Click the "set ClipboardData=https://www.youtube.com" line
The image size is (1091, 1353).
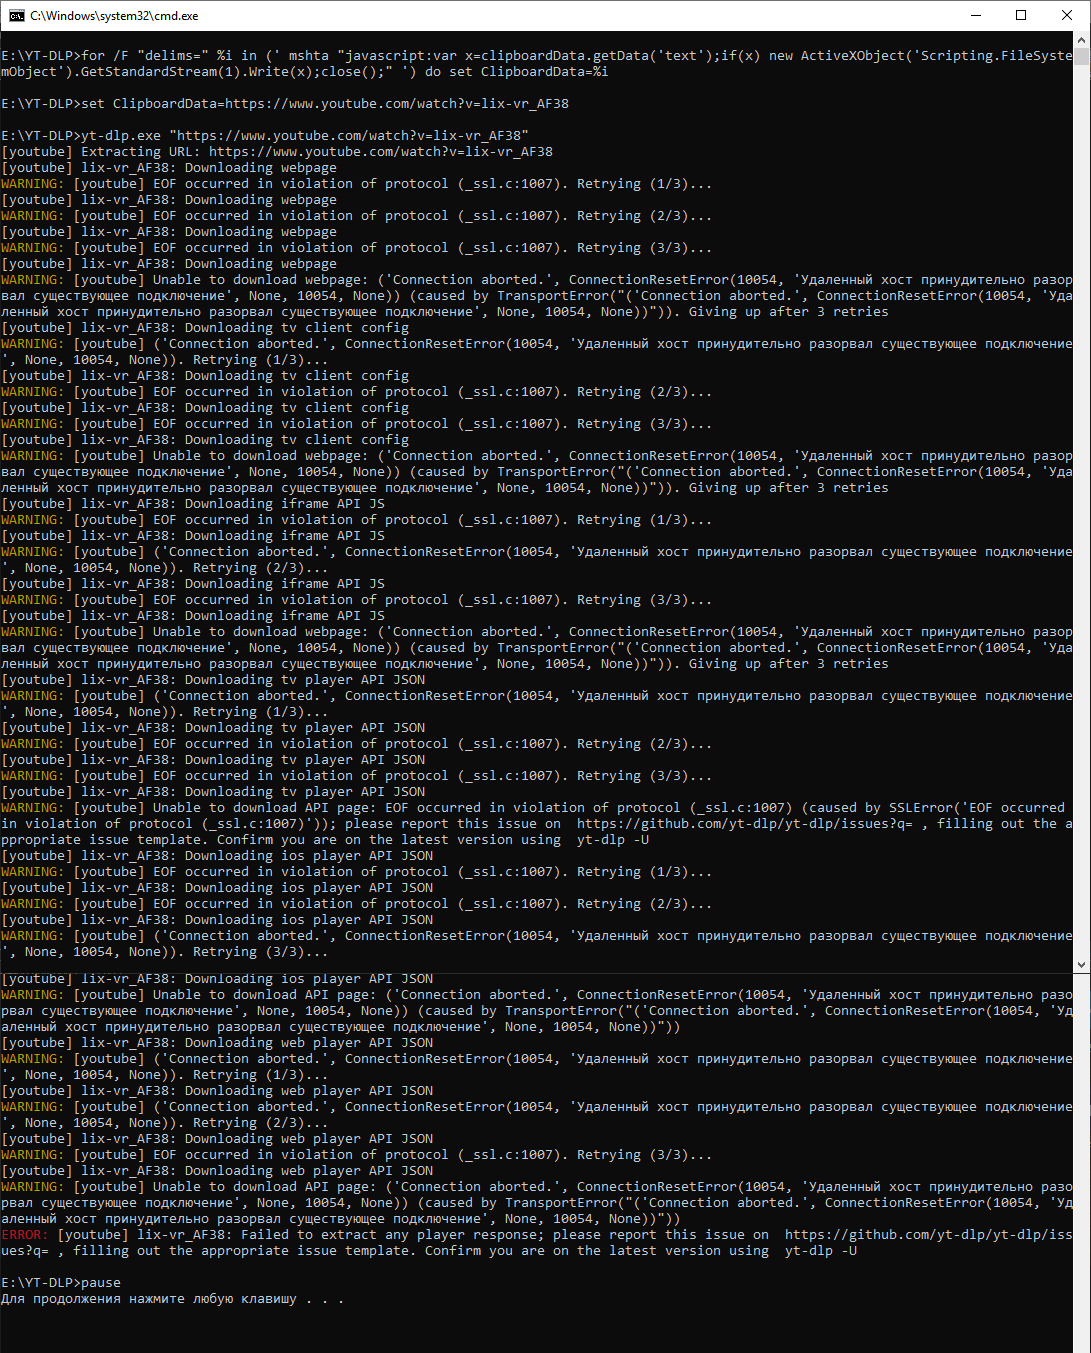(285, 104)
